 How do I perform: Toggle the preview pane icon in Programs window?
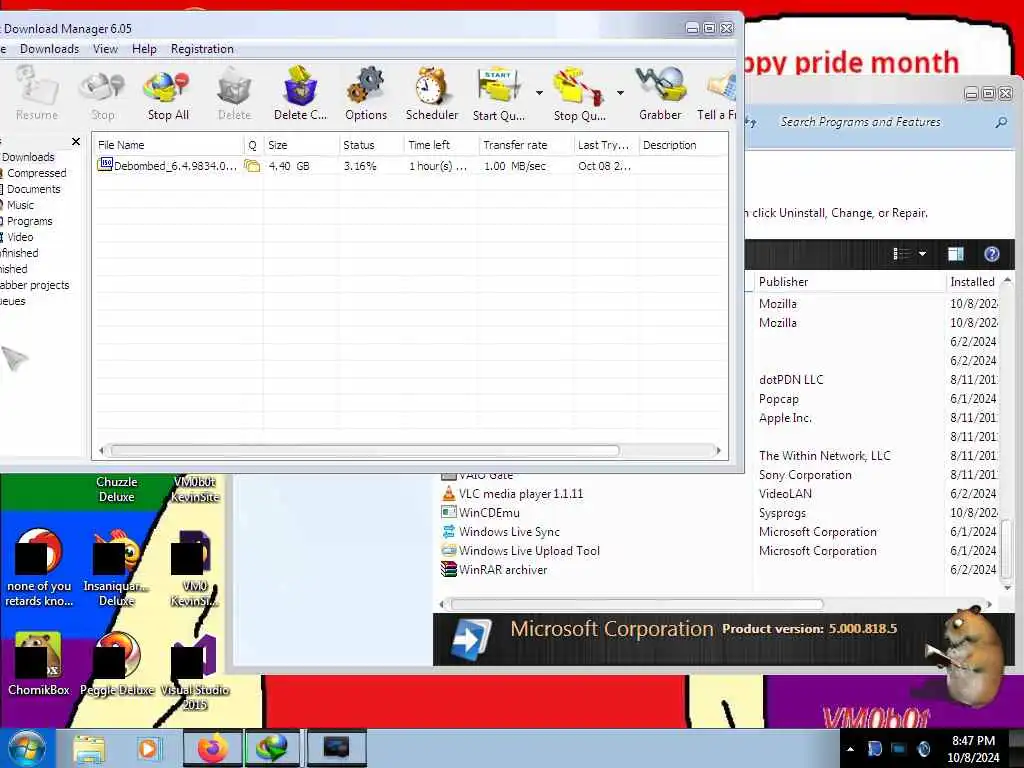955,253
